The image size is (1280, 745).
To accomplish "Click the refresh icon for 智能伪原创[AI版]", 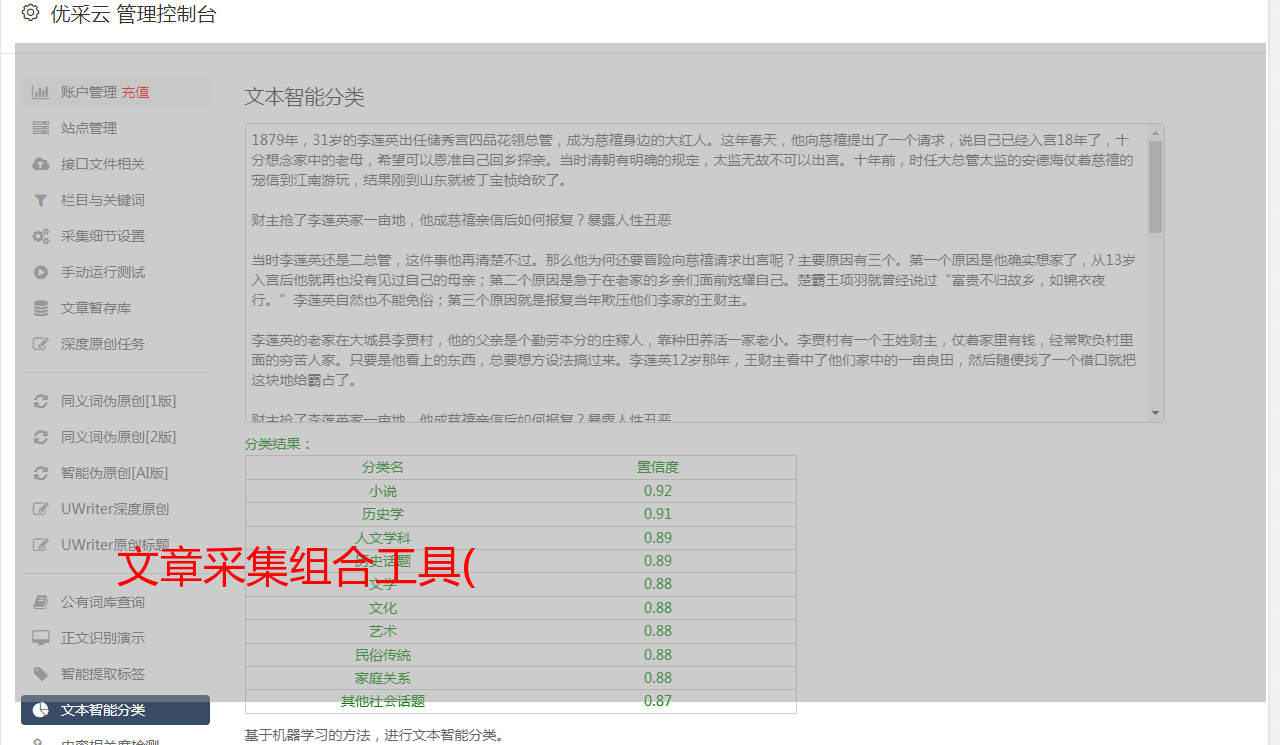I will tap(40, 473).
